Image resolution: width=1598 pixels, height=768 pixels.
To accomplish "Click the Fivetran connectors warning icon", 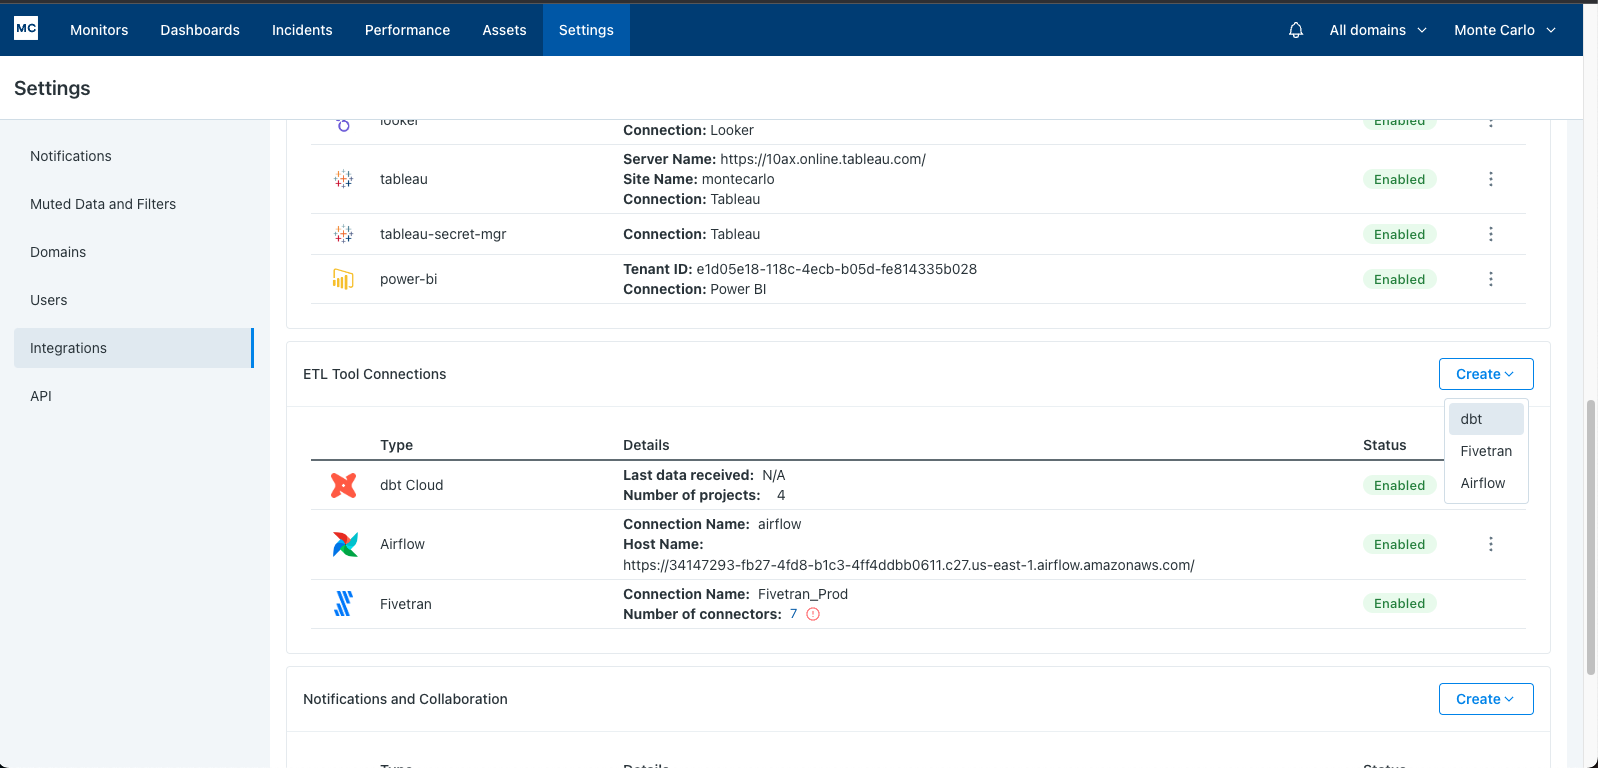I will tap(813, 614).
